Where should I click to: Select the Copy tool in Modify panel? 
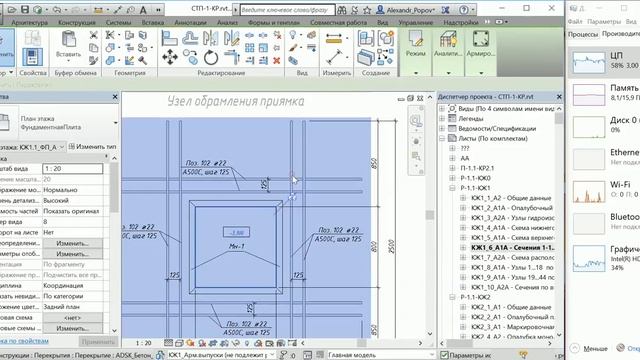click(x=190, y=57)
